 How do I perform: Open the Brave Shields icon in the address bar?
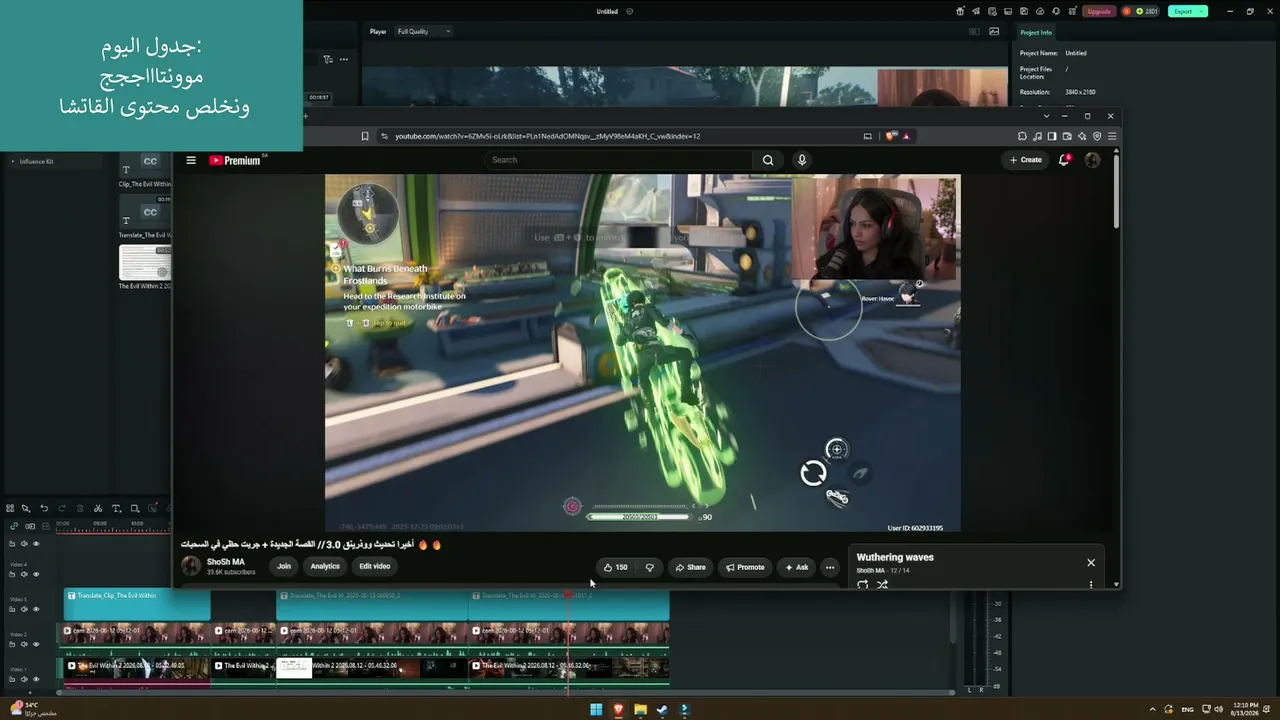891,136
